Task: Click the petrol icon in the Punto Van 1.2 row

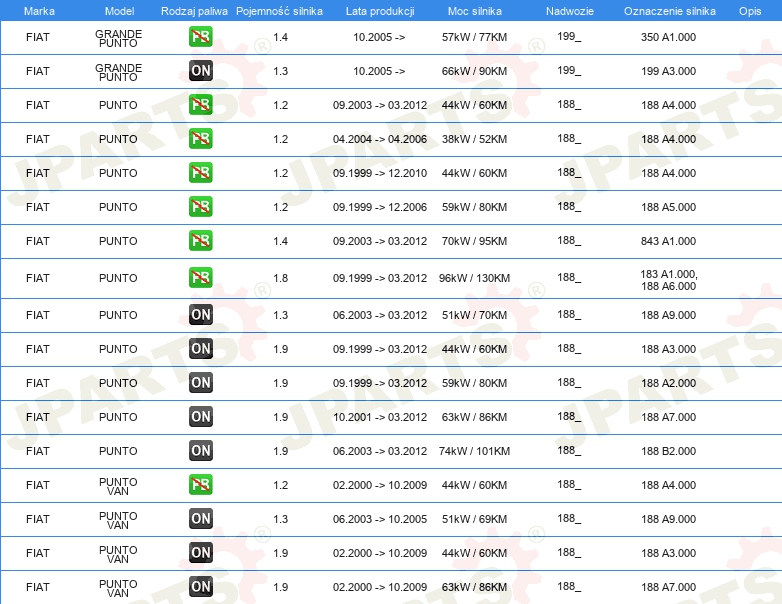Action: (200, 484)
